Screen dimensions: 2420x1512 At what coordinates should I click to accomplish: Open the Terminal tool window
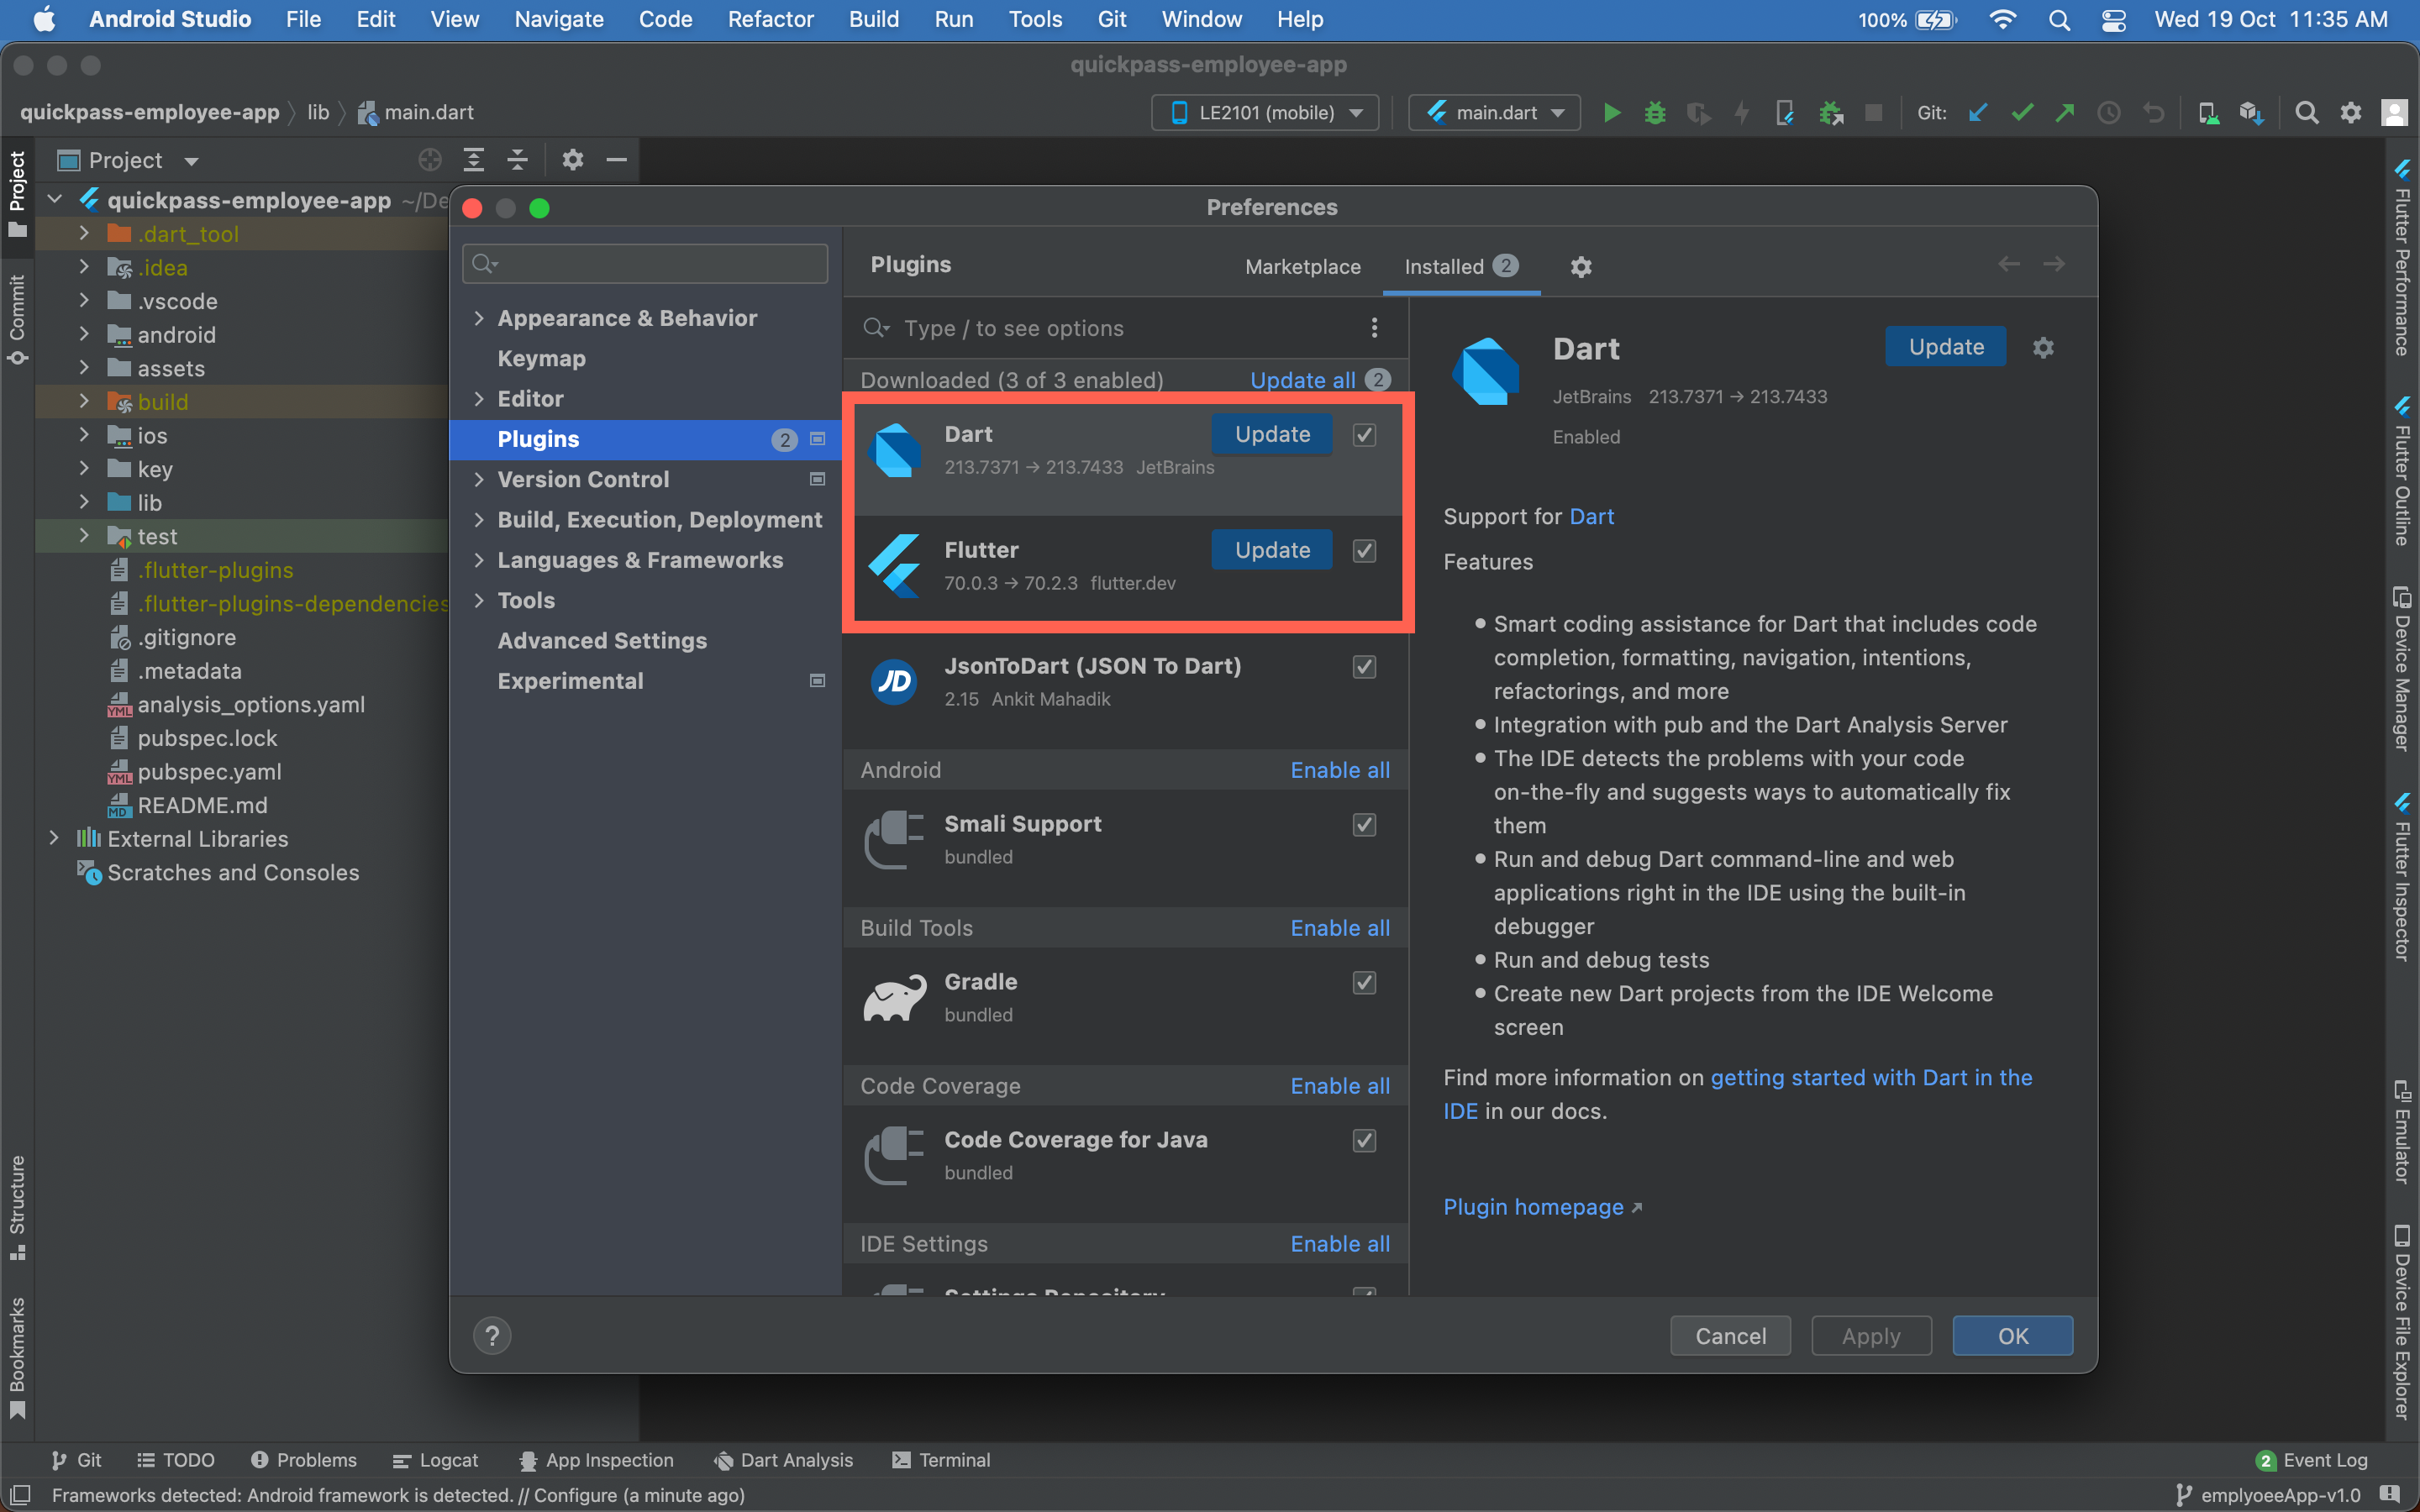pos(941,1460)
